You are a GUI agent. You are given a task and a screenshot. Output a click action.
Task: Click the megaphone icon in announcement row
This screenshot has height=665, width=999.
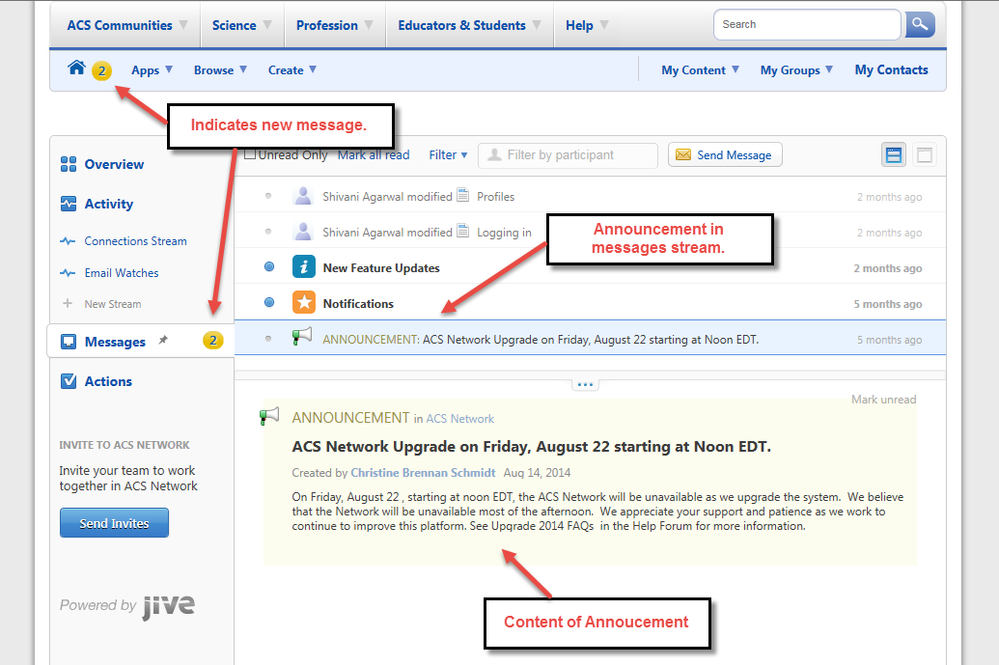click(x=302, y=338)
